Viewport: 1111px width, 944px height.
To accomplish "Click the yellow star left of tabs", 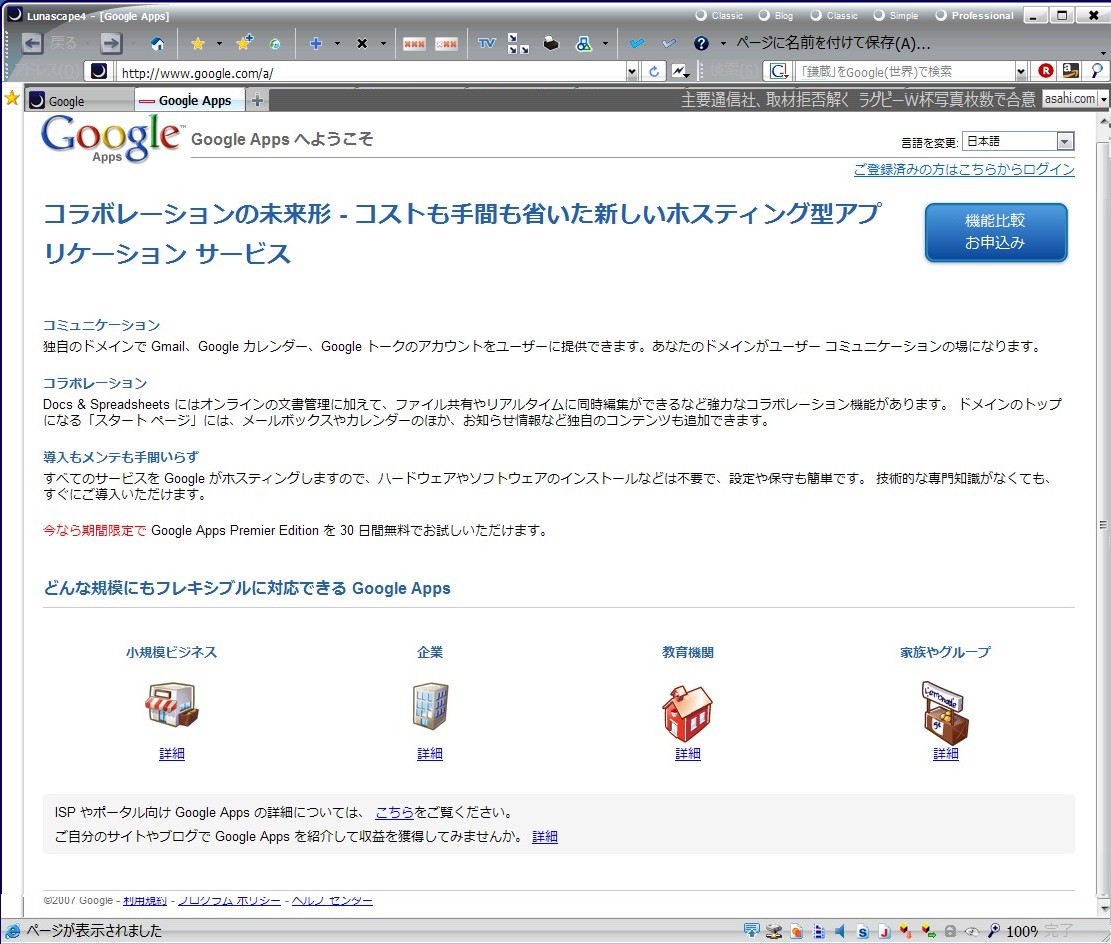I will 11,98.
